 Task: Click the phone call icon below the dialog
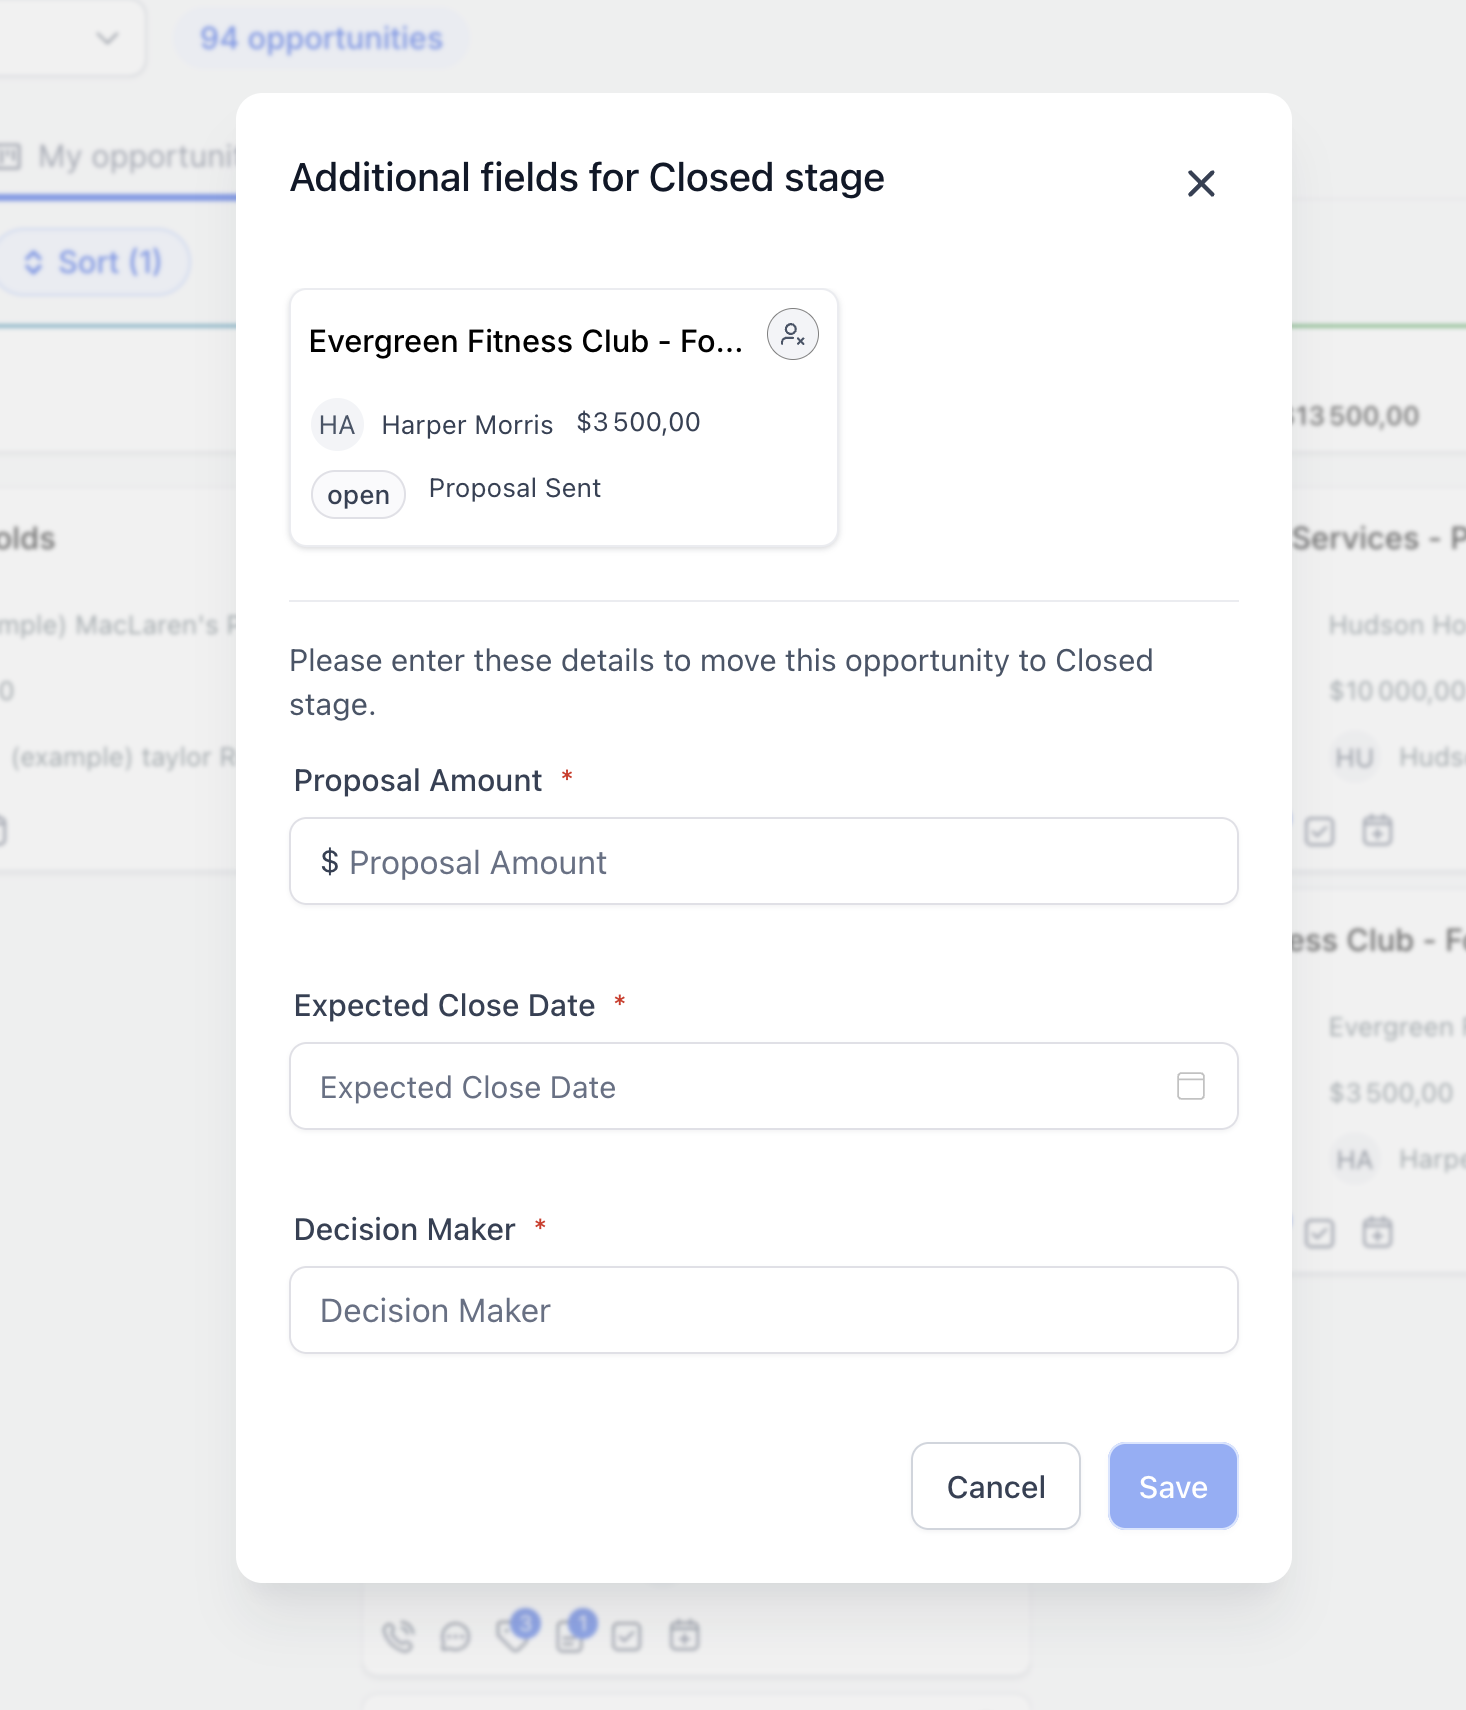pyautogui.click(x=399, y=1637)
